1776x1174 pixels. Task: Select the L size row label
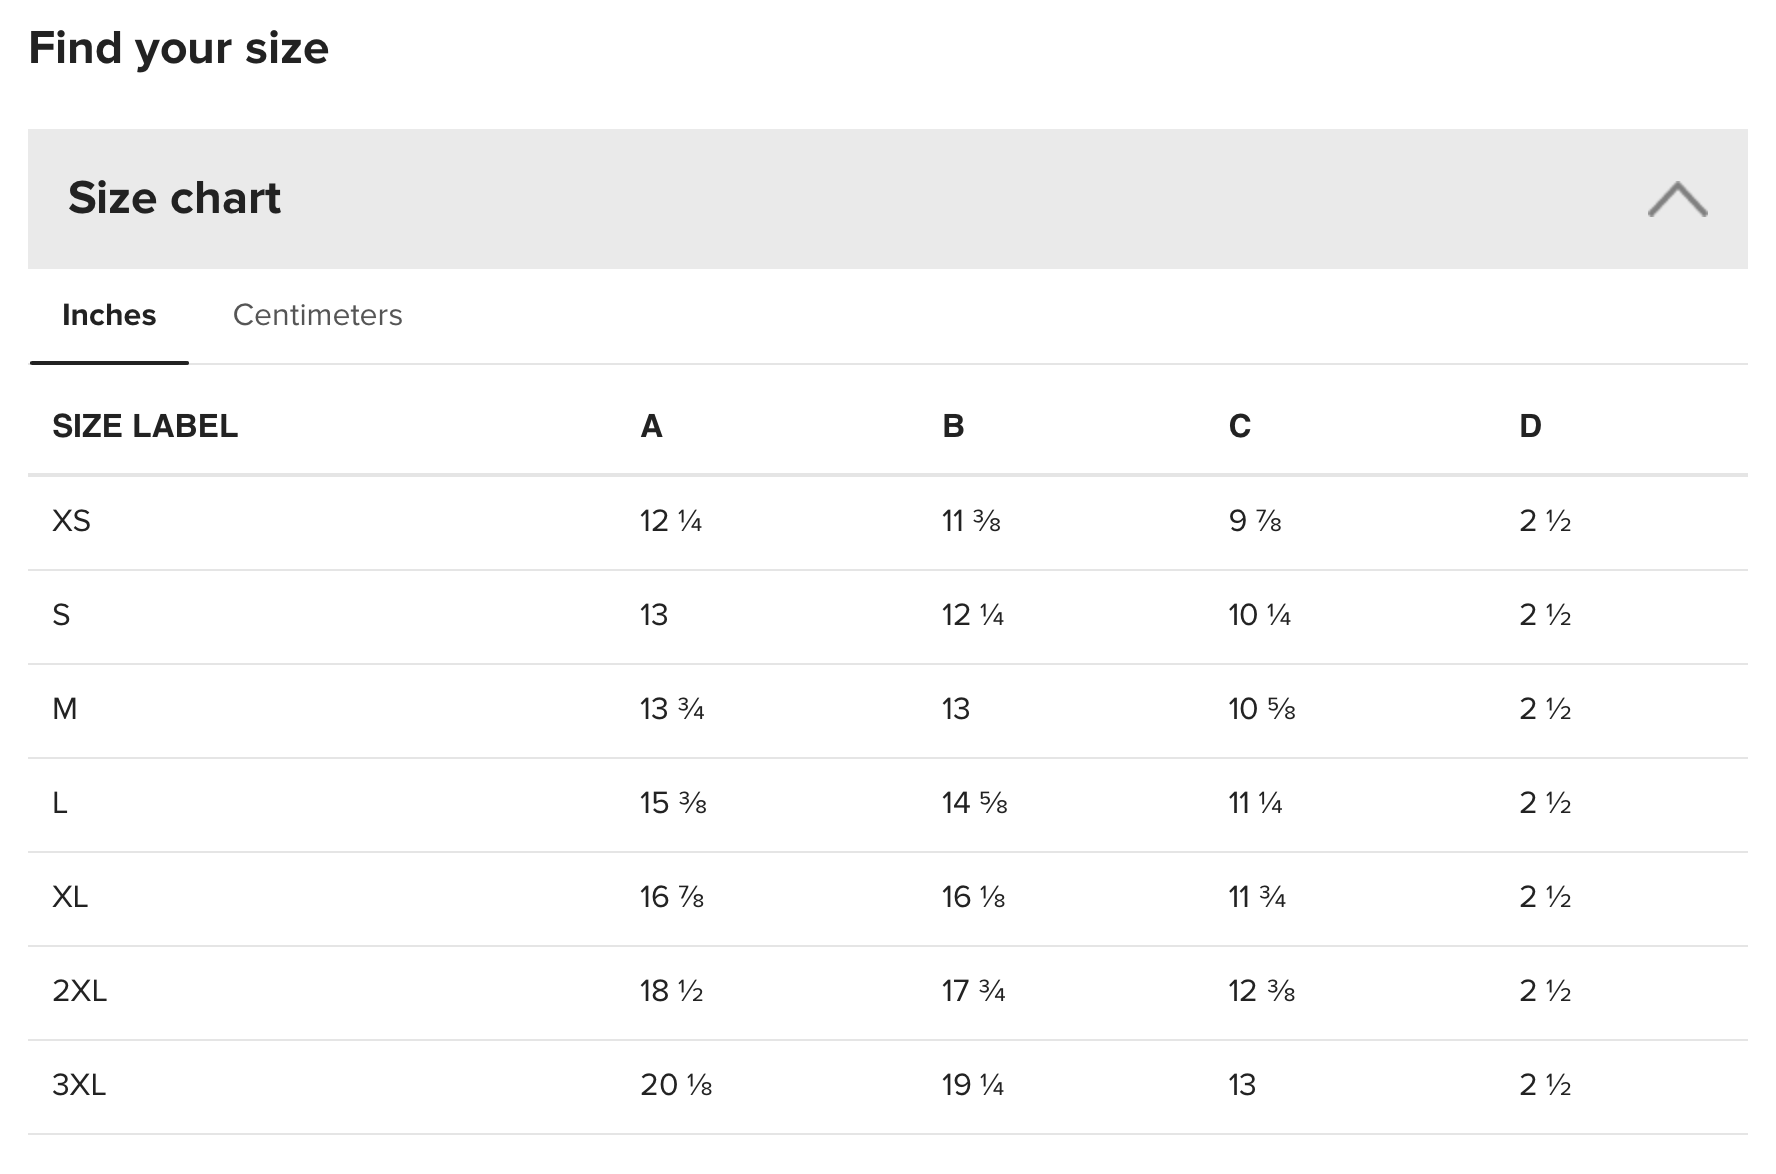60,803
